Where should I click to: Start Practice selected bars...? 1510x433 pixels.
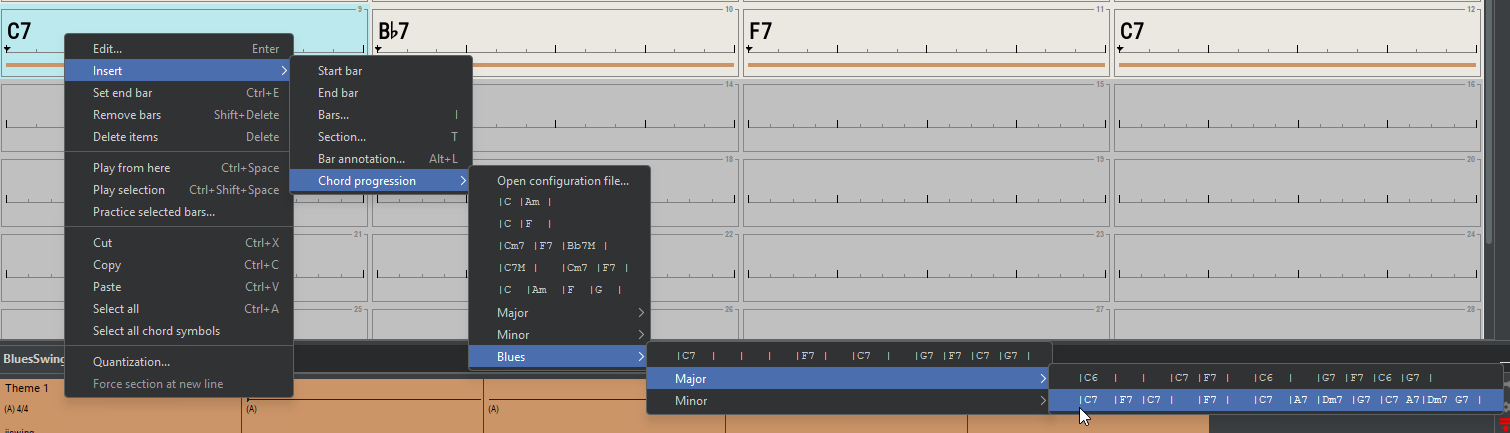click(153, 212)
